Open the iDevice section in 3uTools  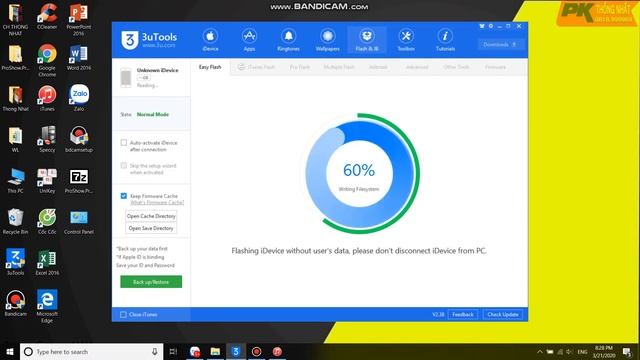[210, 40]
